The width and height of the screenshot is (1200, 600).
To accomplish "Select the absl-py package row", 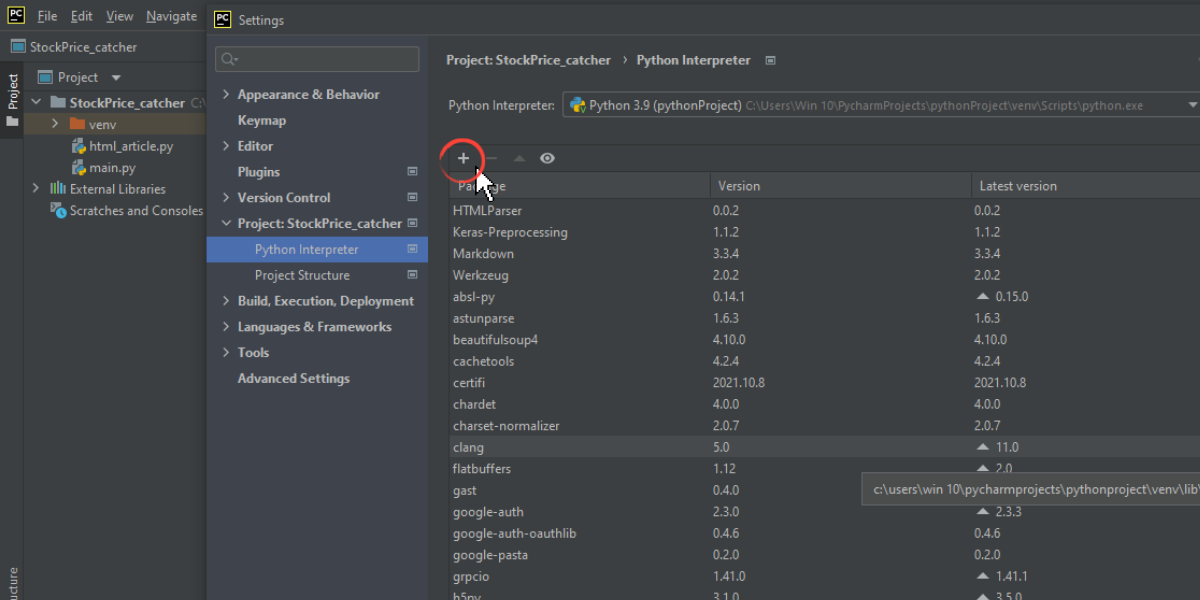I will coord(824,297).
